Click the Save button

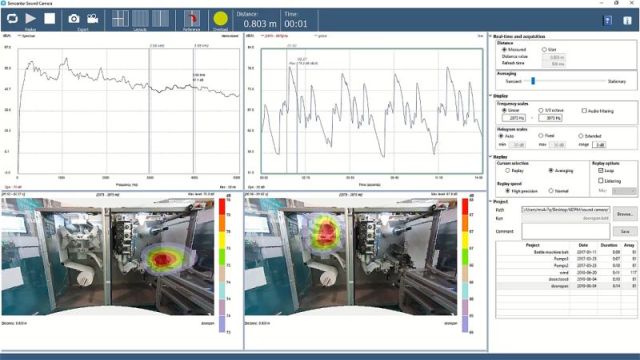624,231
